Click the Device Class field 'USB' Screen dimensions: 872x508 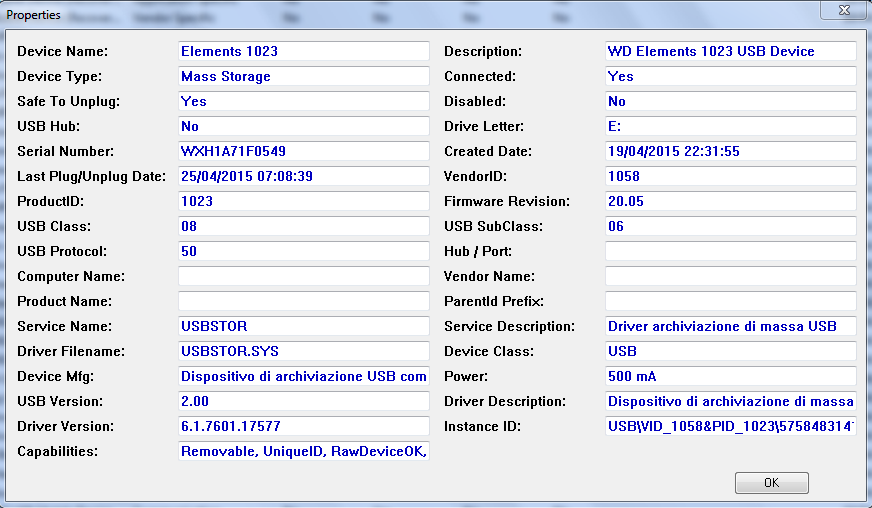click(731, 352)
